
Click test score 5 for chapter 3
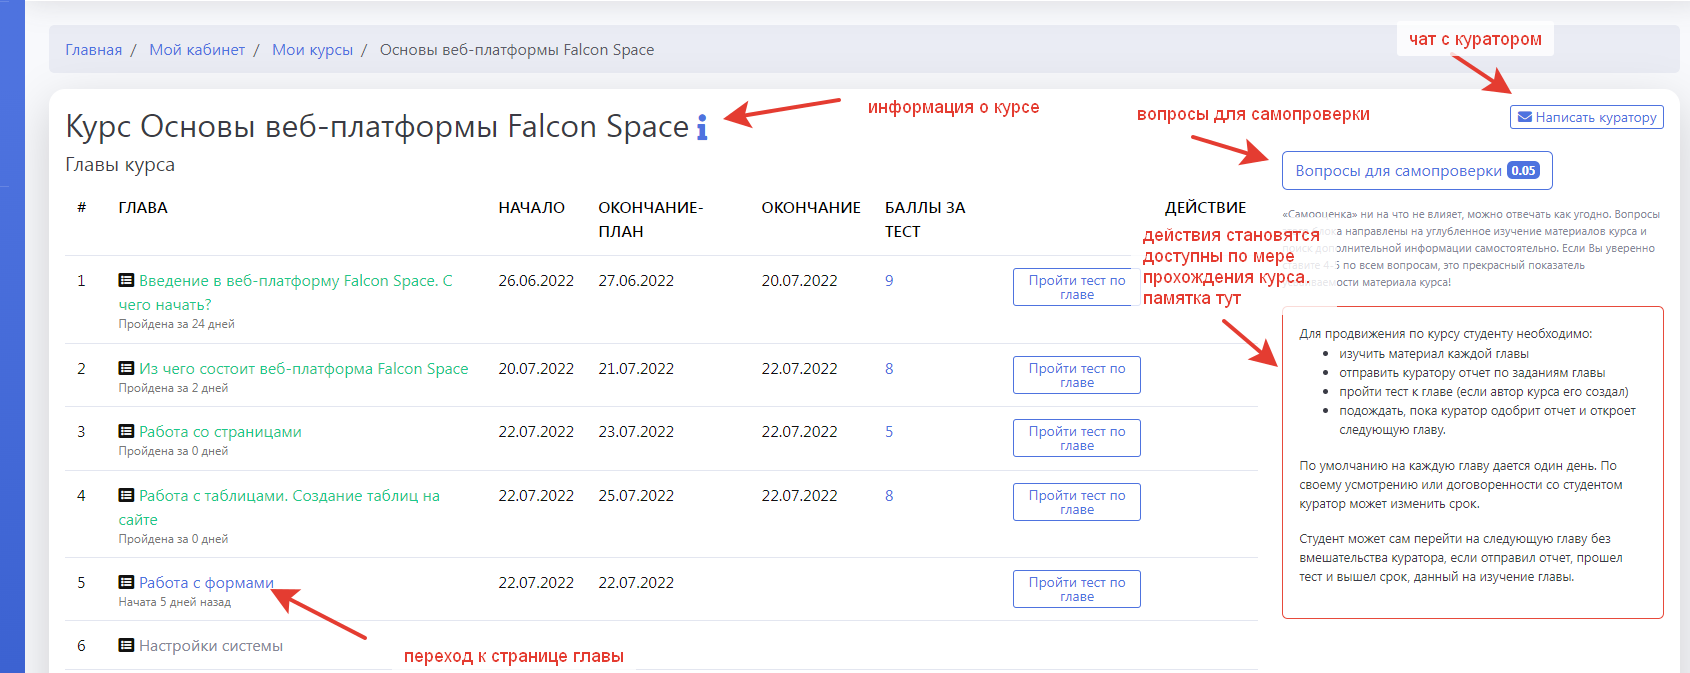coord(889,432)
